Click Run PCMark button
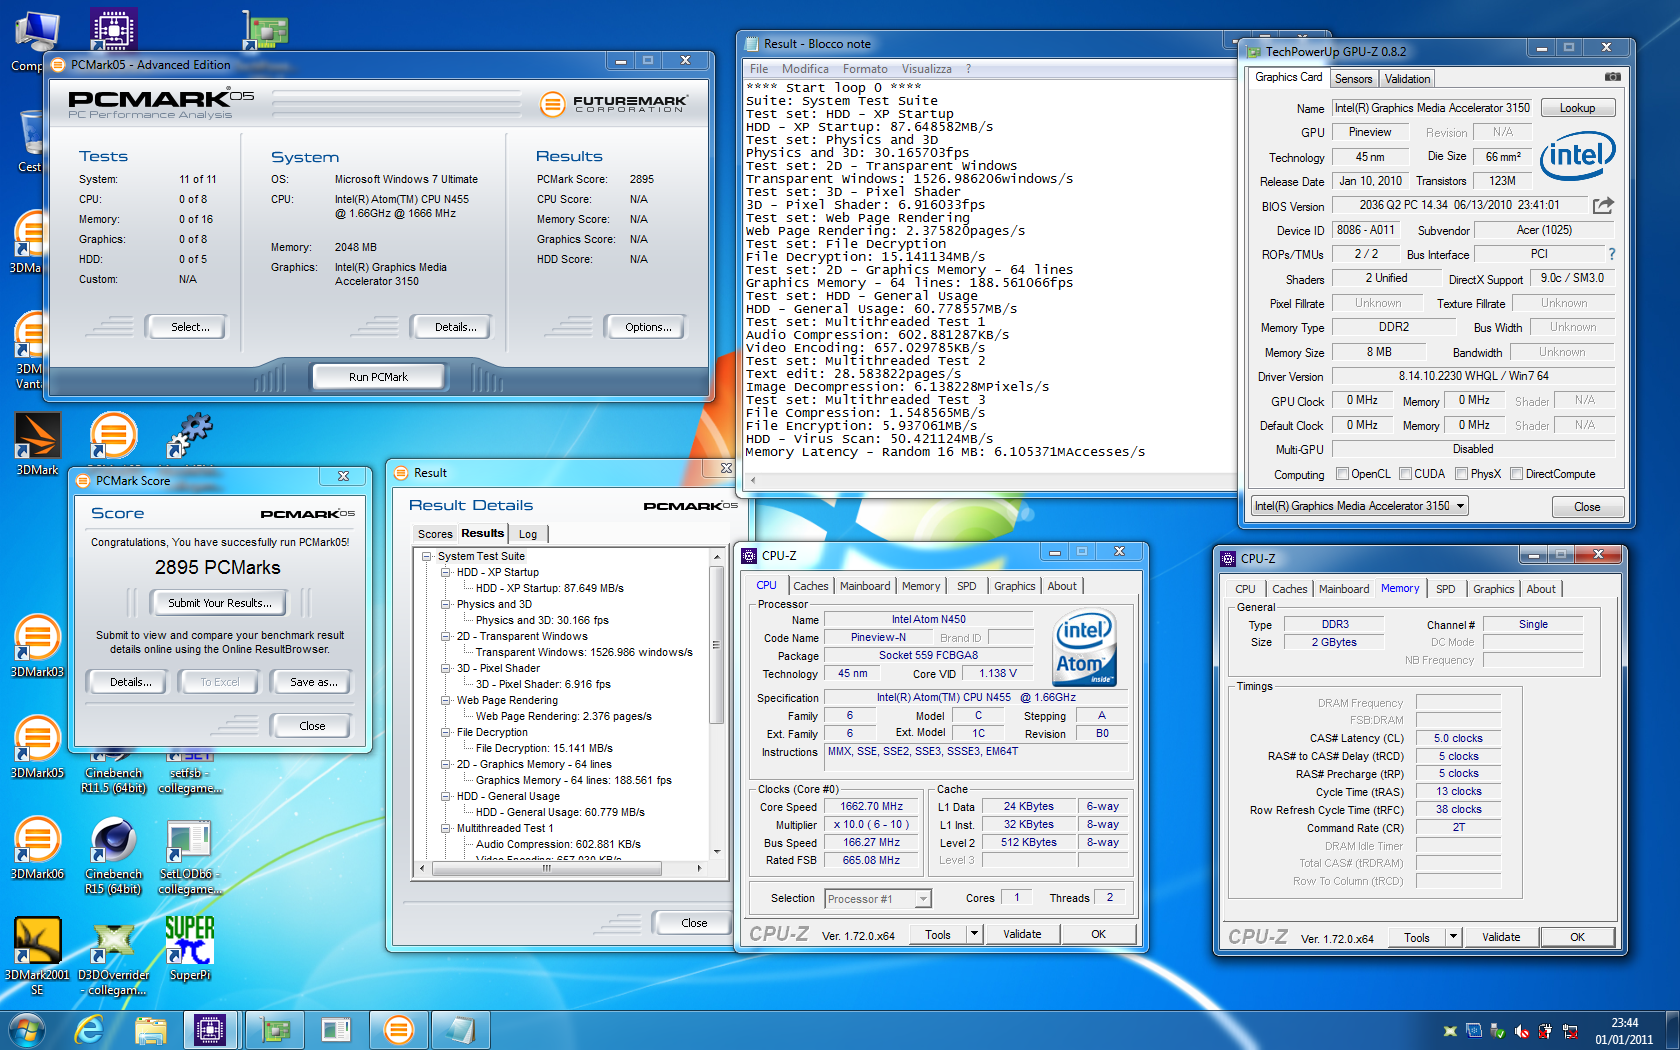This screenshot has width=1680, height=1050. coord(378,377)
